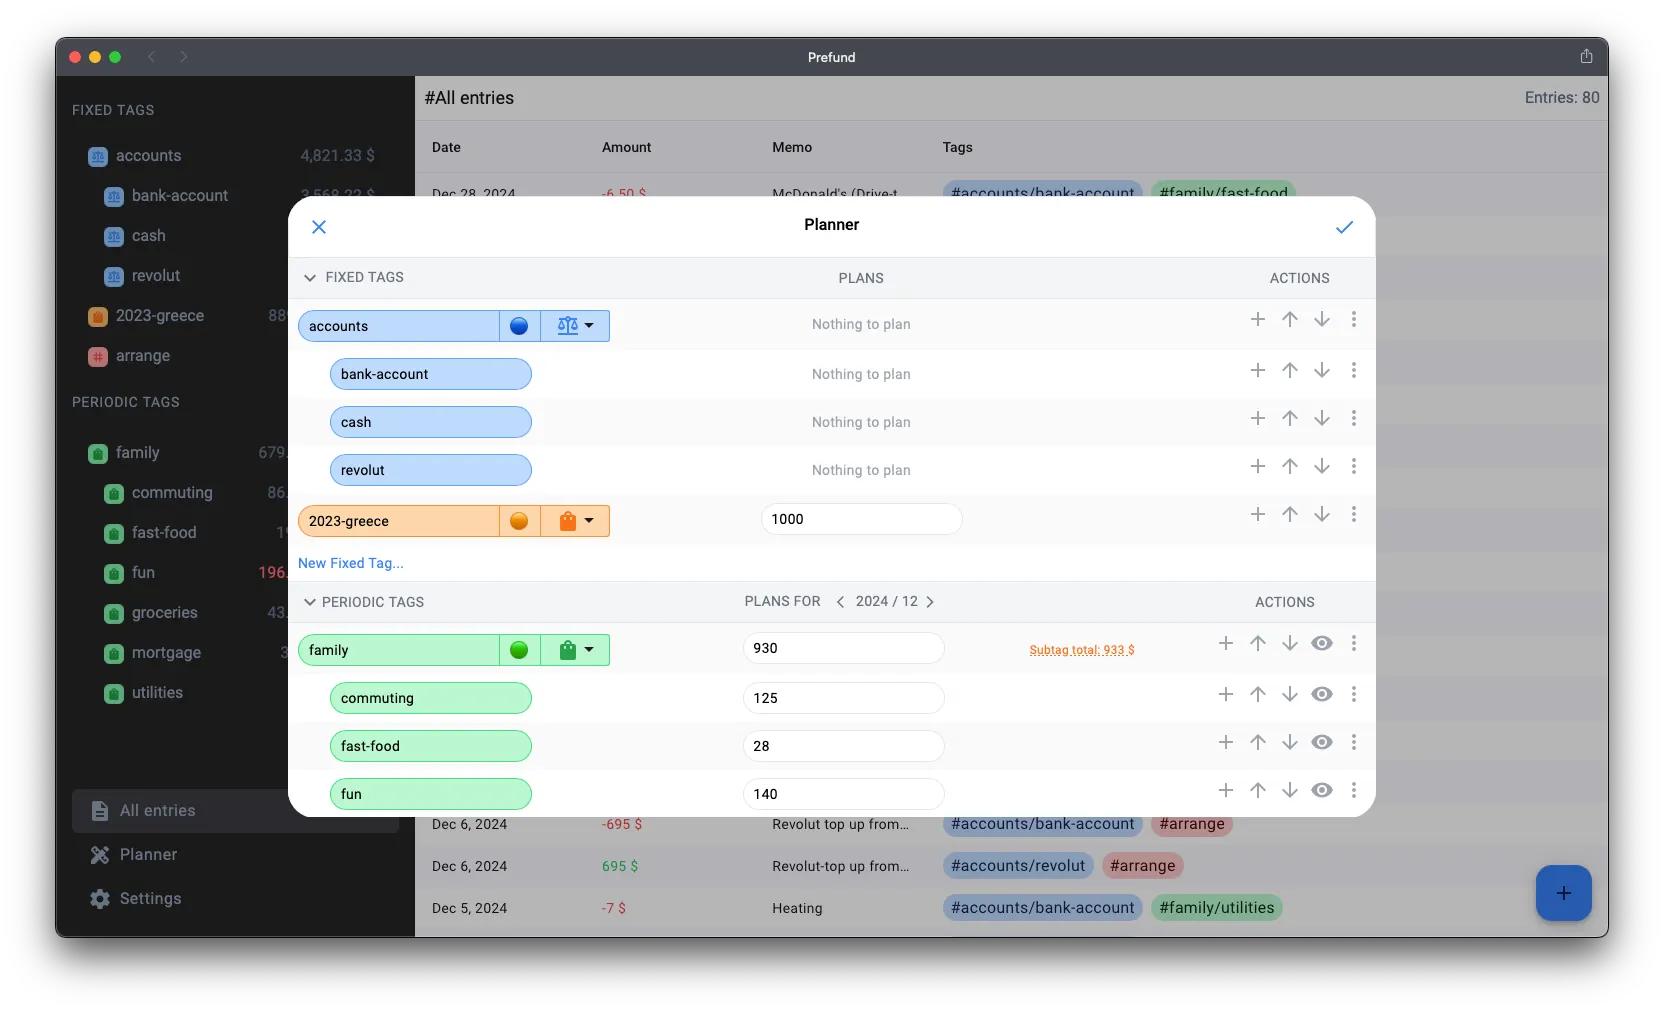Click #accounts/revolut tag in entries list
Image resolution: width=1664 pixels, height=1011 pixels.
[1018, 866]
